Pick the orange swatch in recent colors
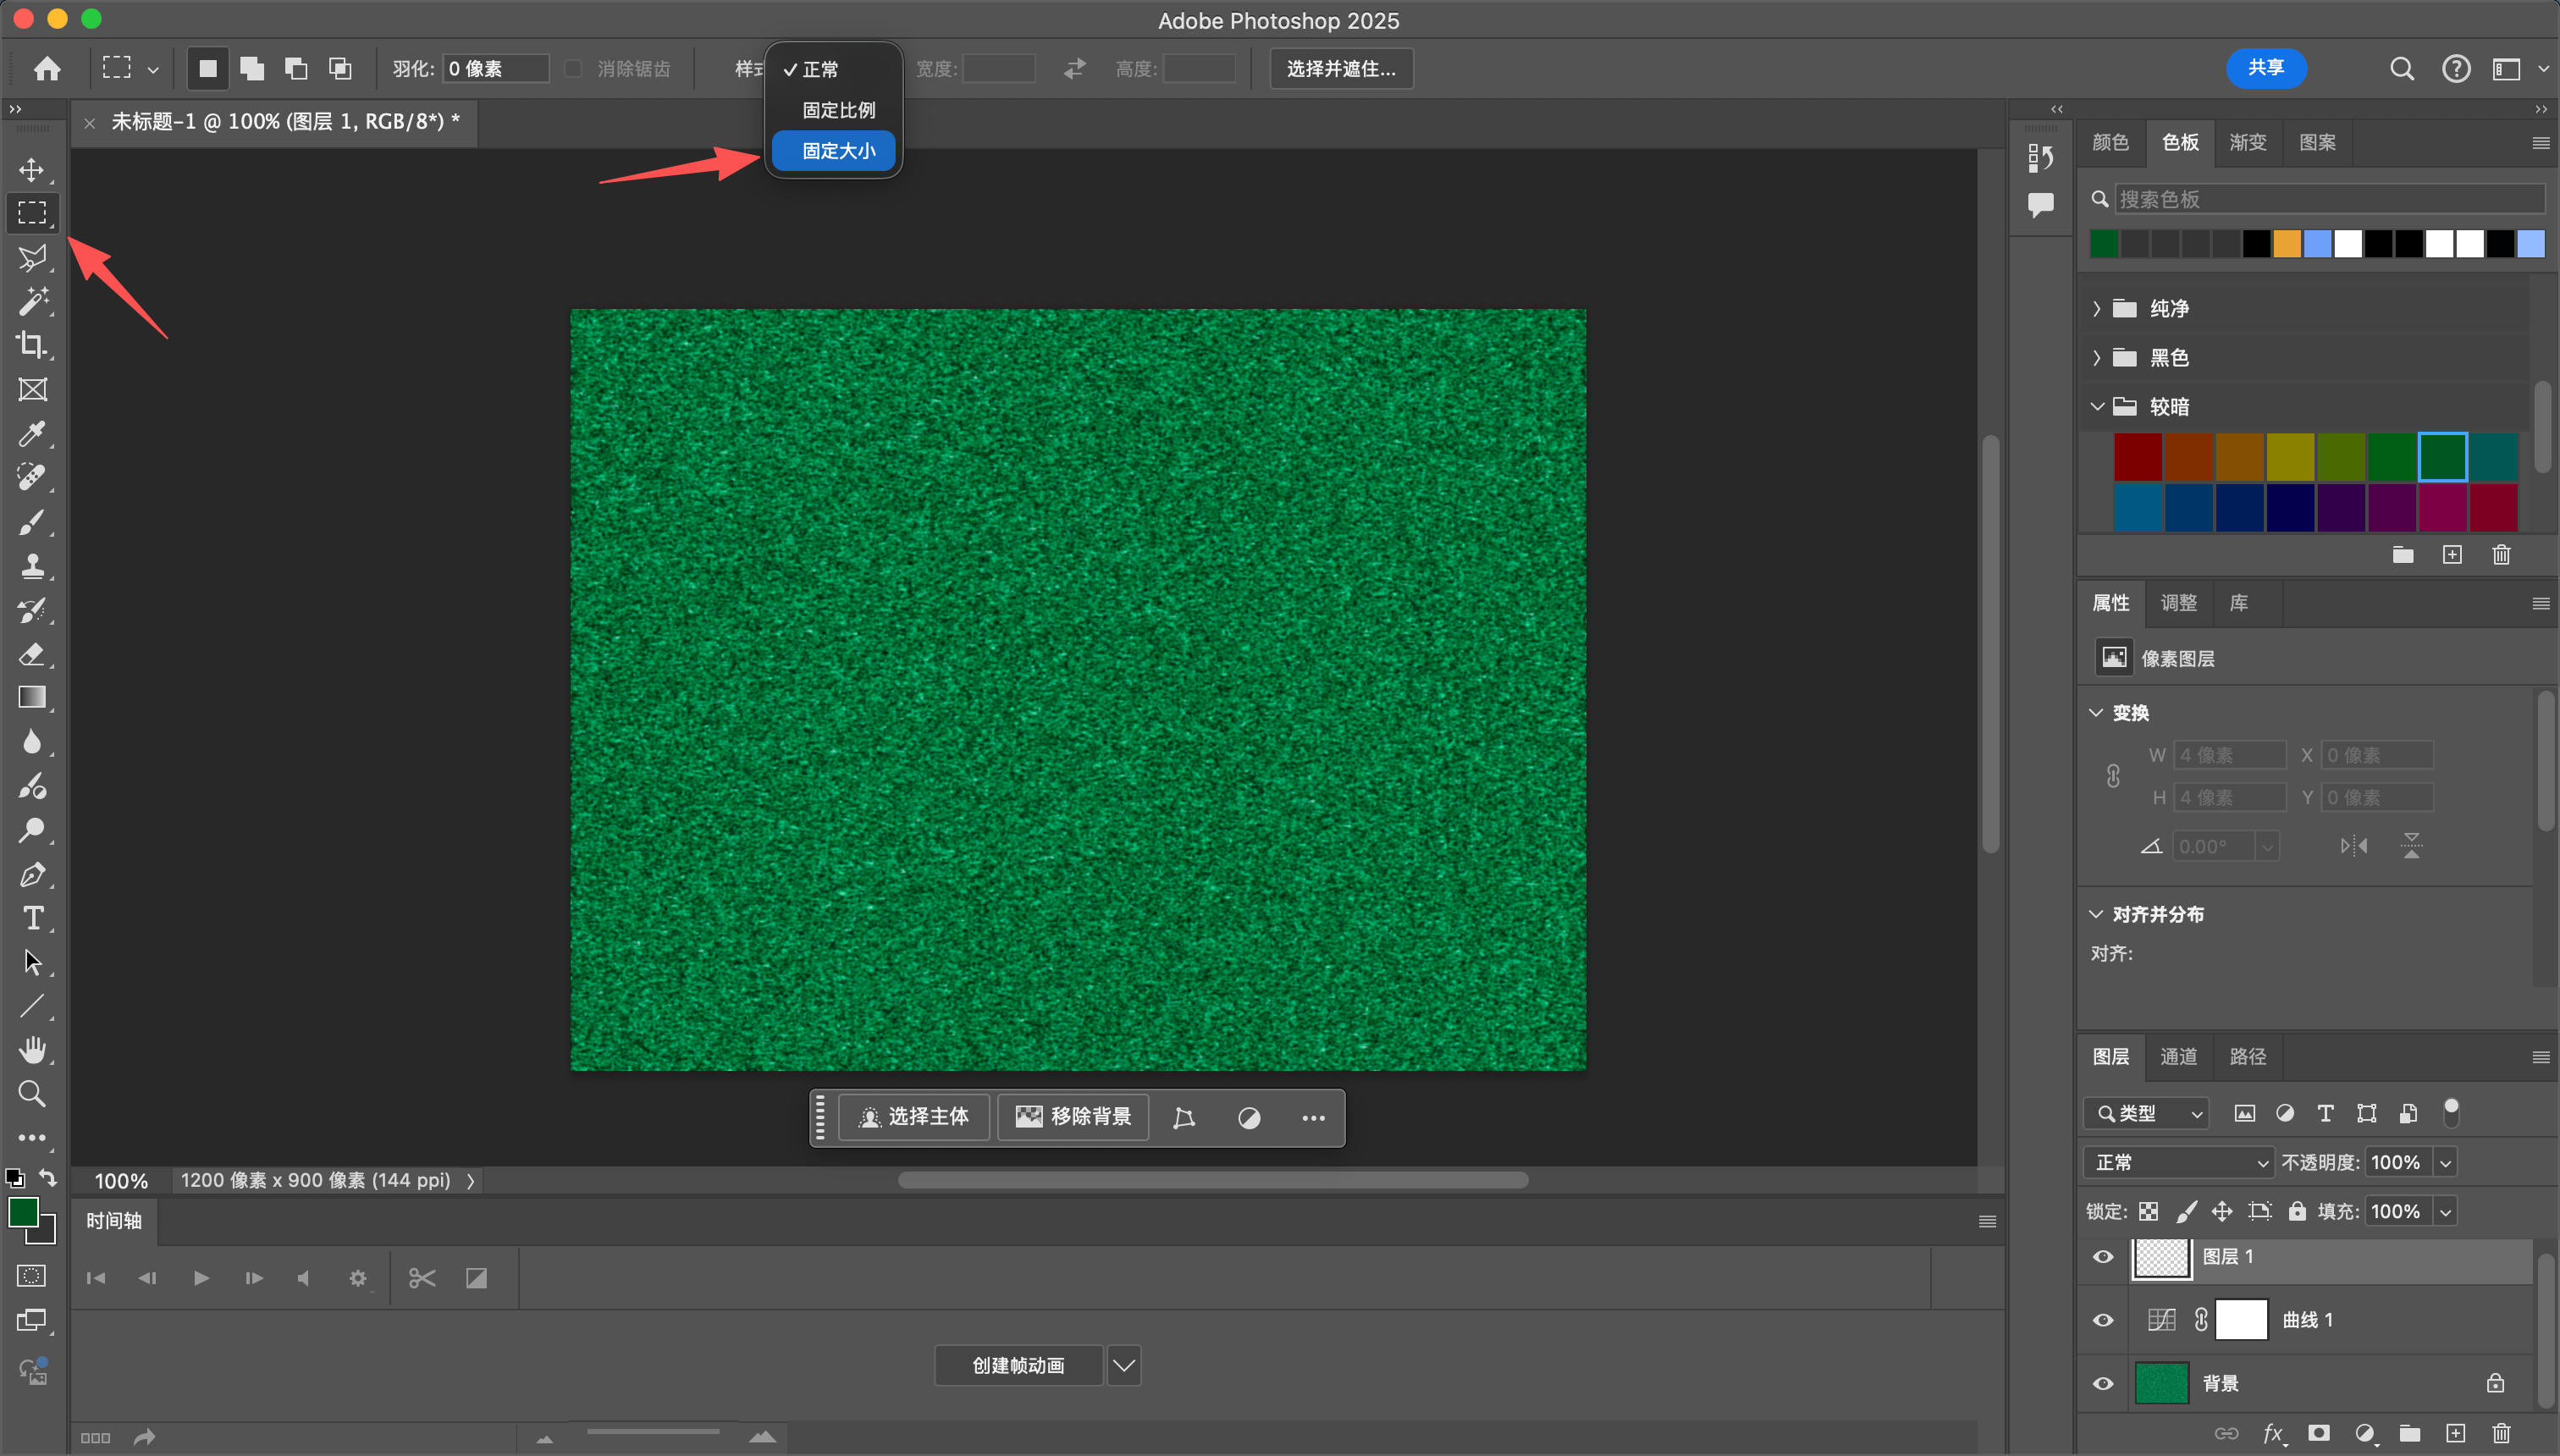2560x1456 pixels. [2287, 243]
